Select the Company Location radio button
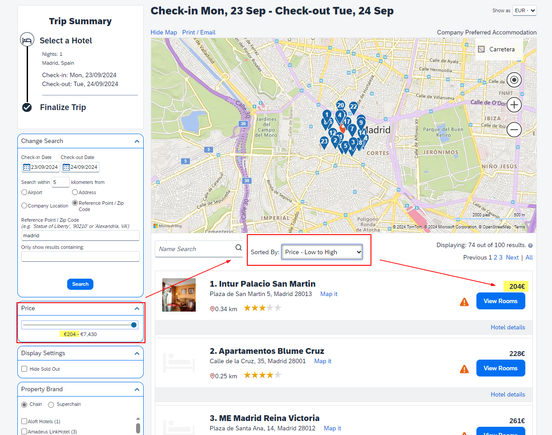The height and width of the screenshot is (435, 552). point(24,205)
